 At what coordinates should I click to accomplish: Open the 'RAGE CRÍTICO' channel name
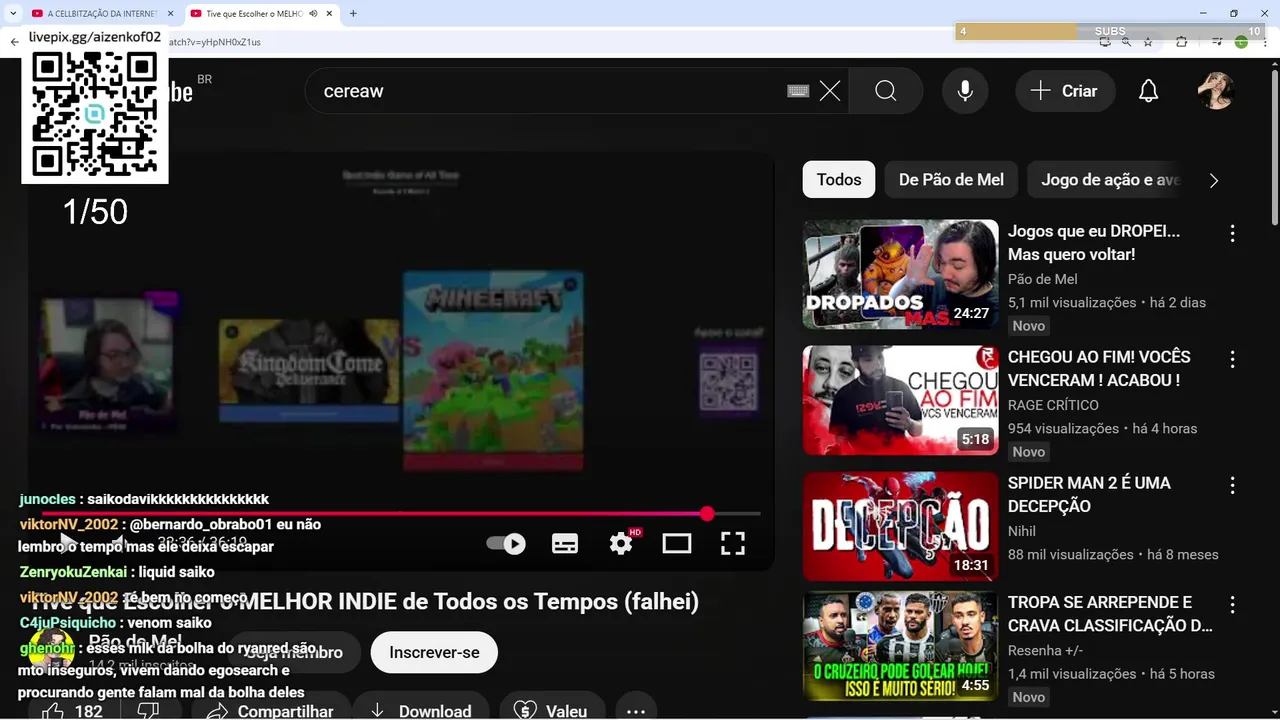(1053, 405)
